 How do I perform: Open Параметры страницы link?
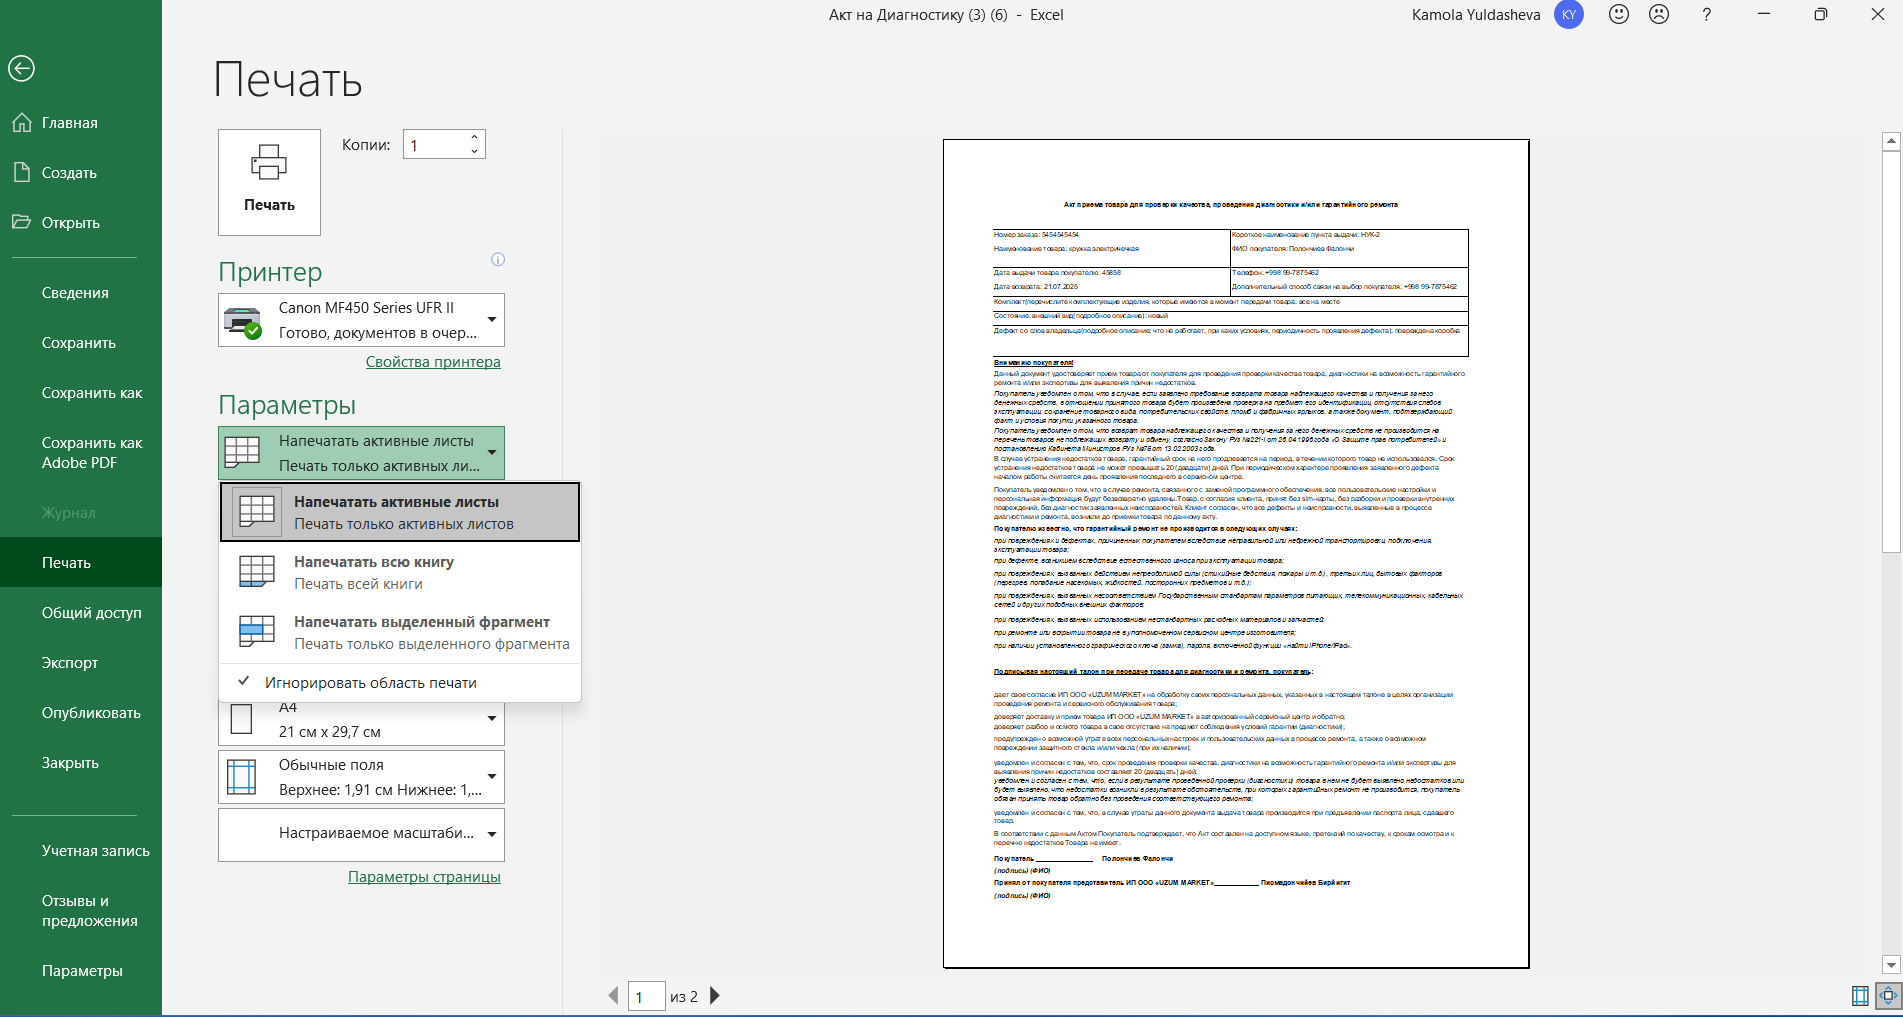(424, 877)
